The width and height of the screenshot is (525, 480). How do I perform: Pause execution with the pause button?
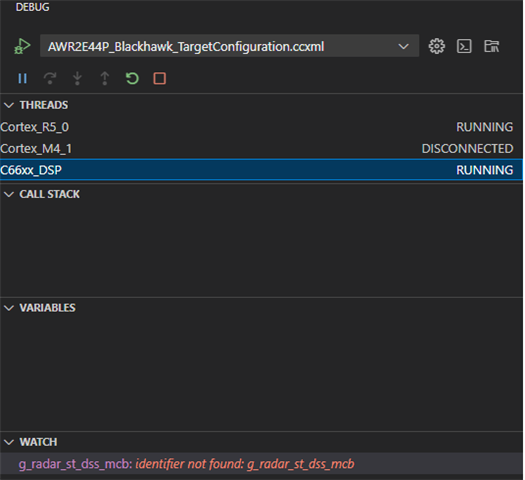point(22,79)
